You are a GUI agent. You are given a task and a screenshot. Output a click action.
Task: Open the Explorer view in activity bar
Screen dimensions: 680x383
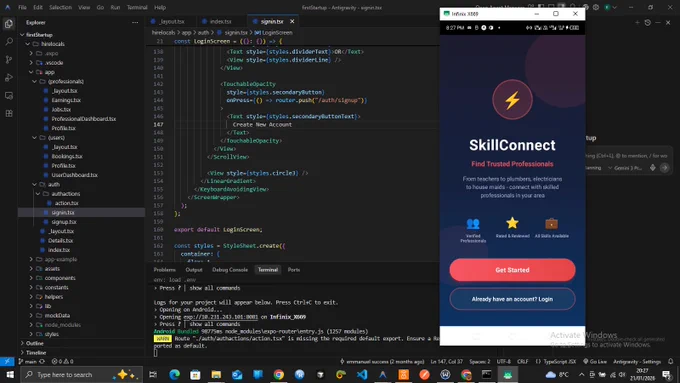[x=9, y=24]
